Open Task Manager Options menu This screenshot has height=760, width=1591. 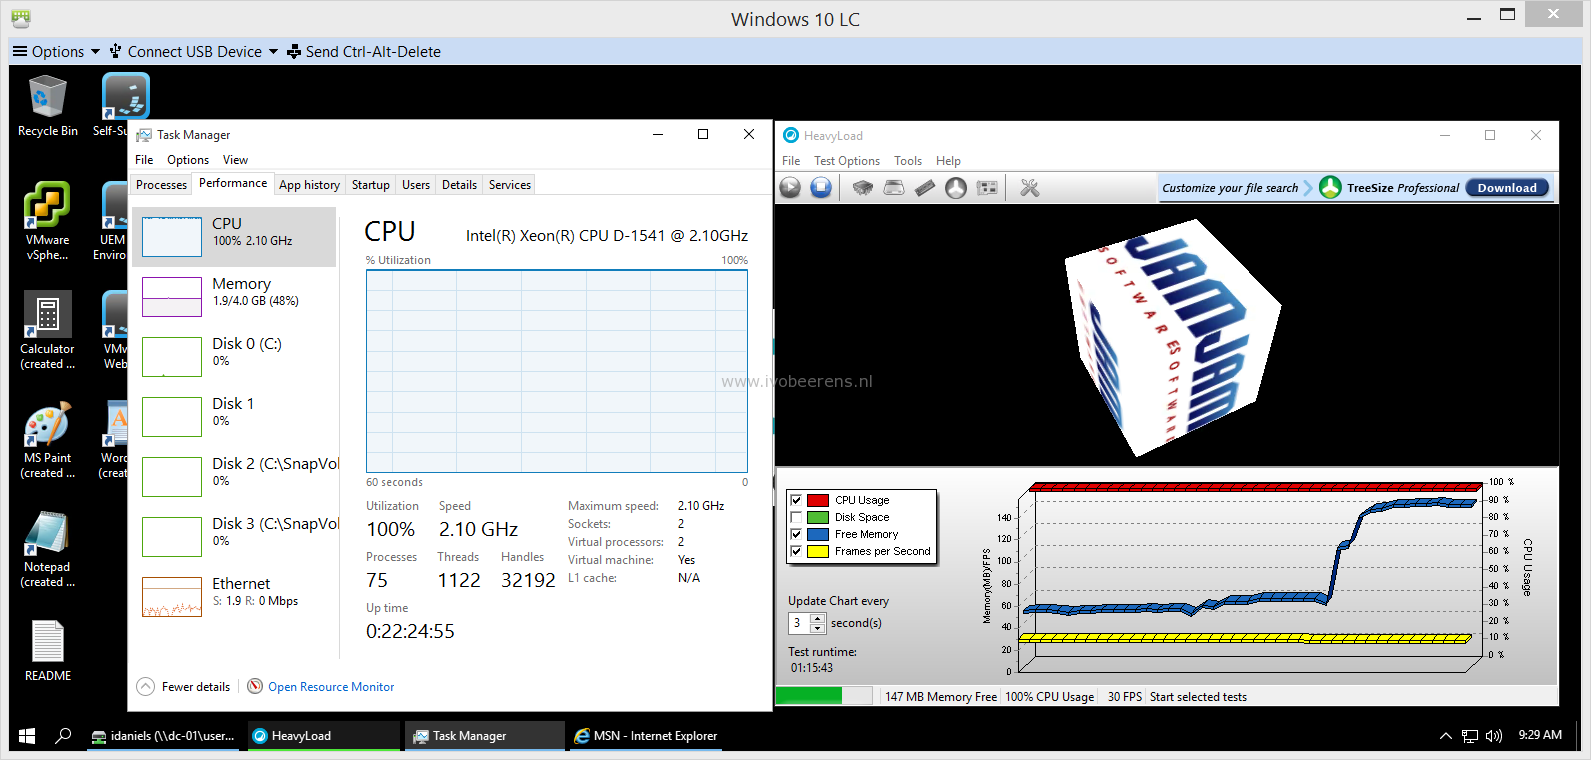point(188,160)
